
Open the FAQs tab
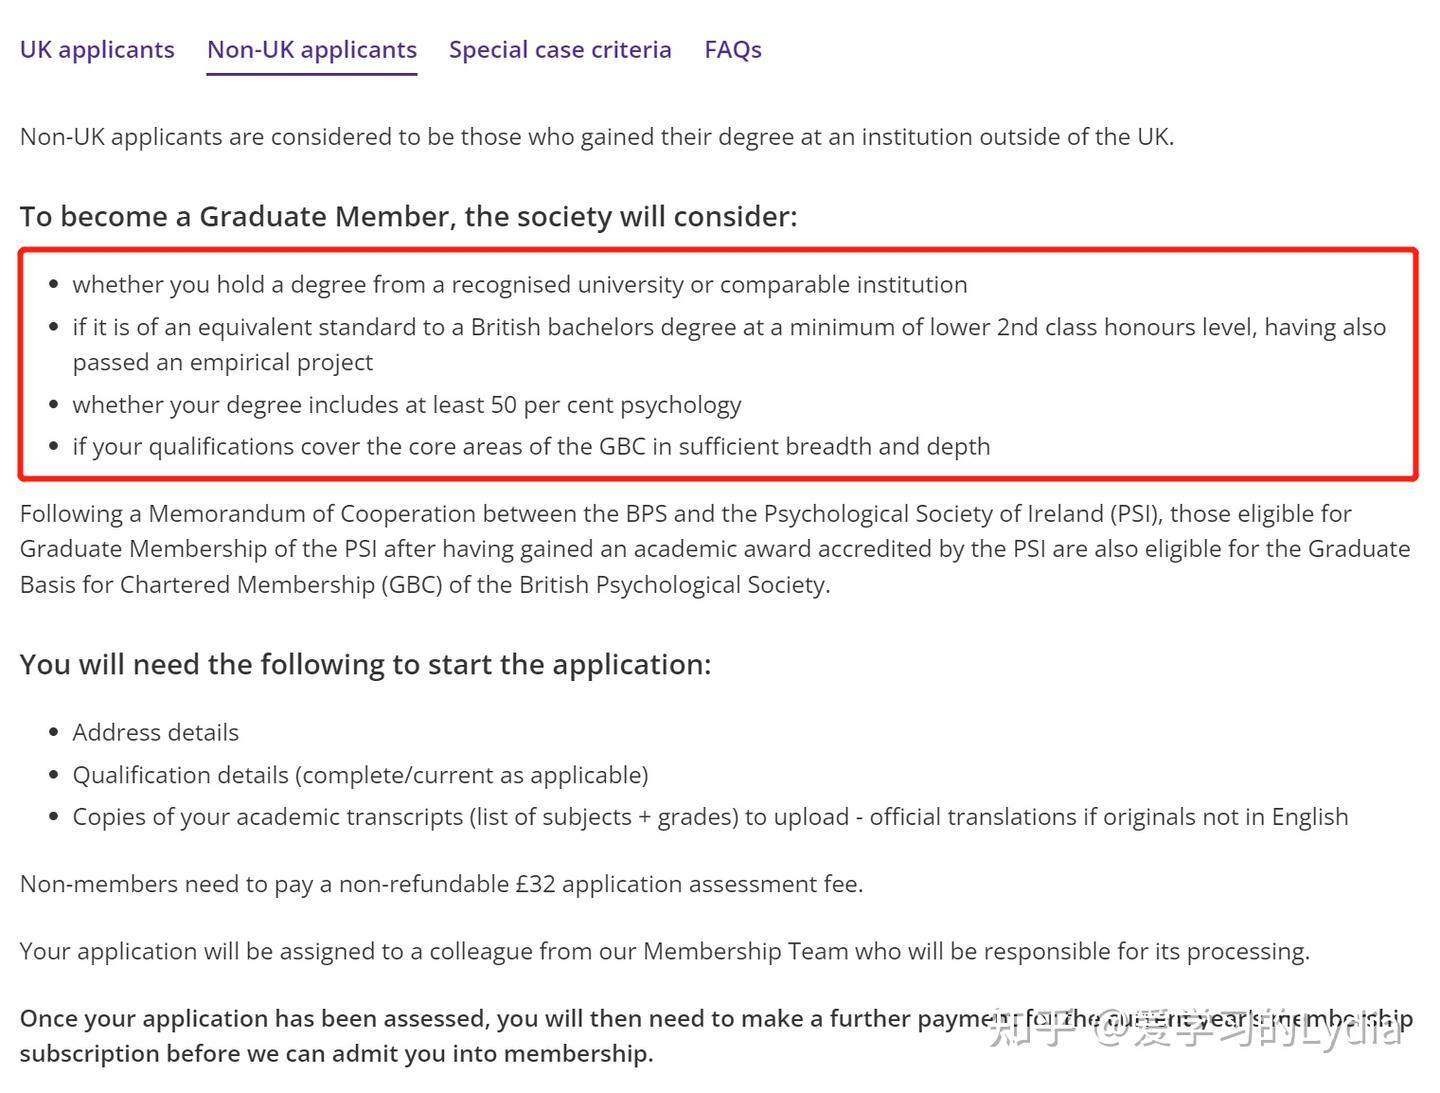point(733,50)
